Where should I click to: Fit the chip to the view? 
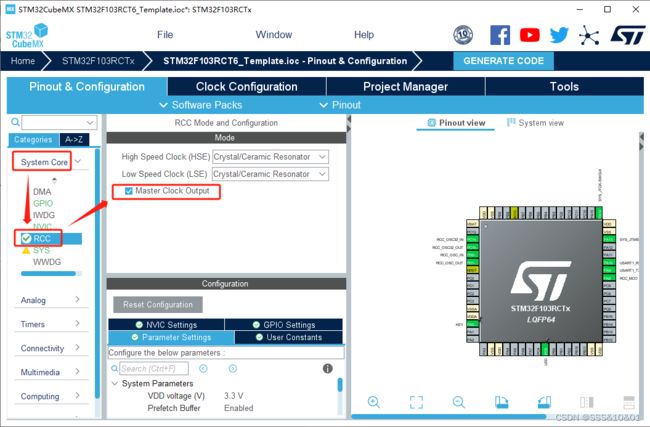click(x=416, y=402)
